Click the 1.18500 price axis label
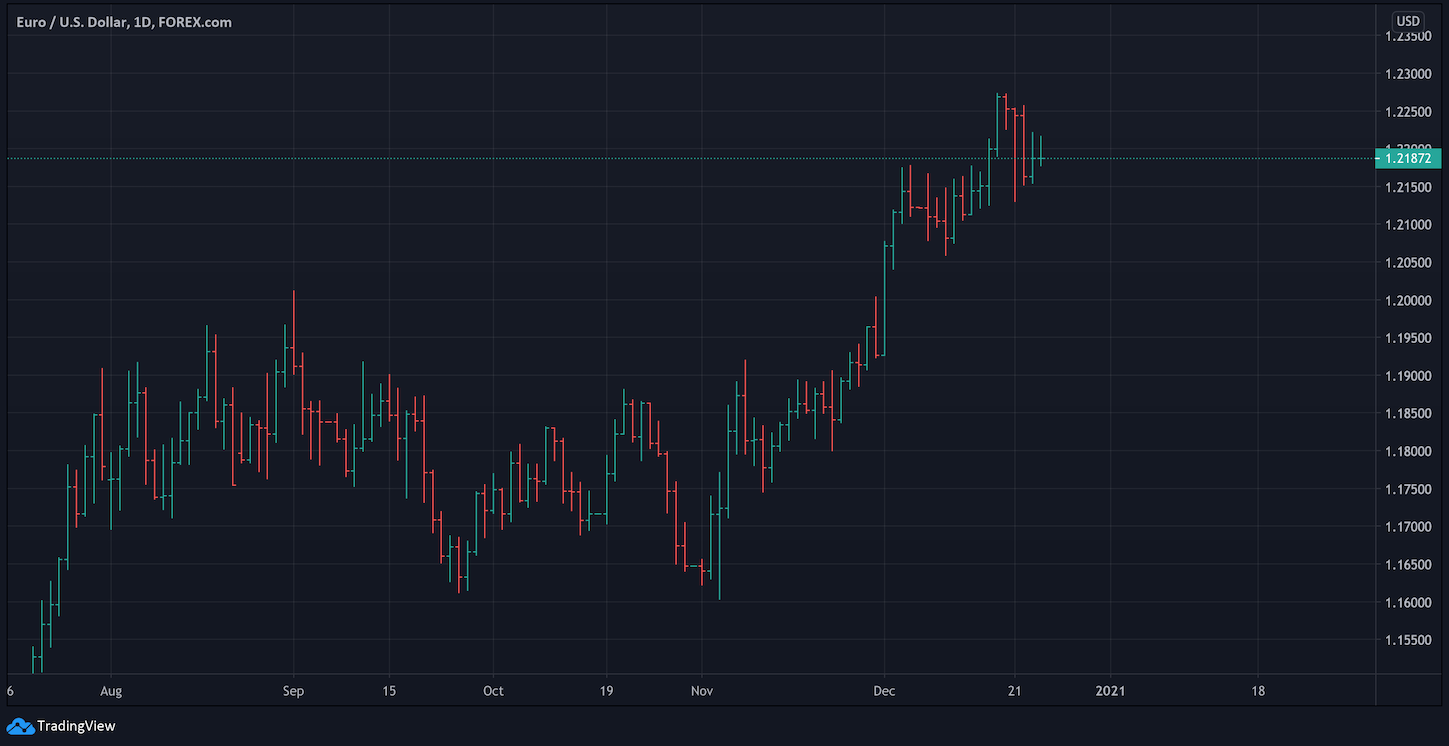1449x746 pixels. (x=1408, y=414)
